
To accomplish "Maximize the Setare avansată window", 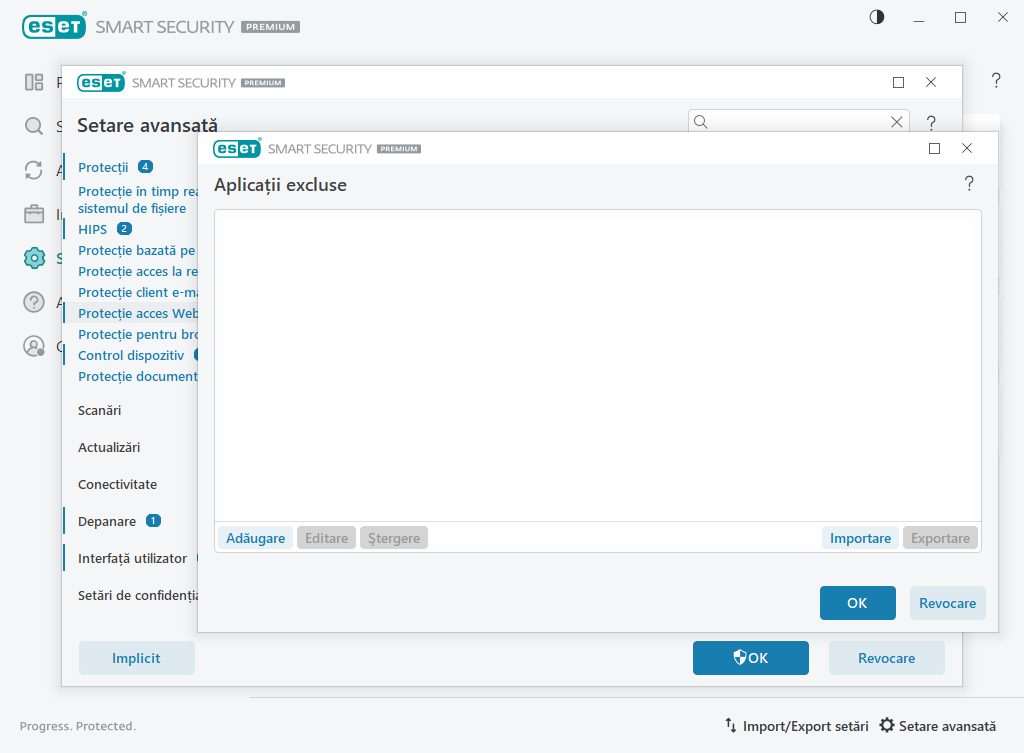I will (899, 82).
